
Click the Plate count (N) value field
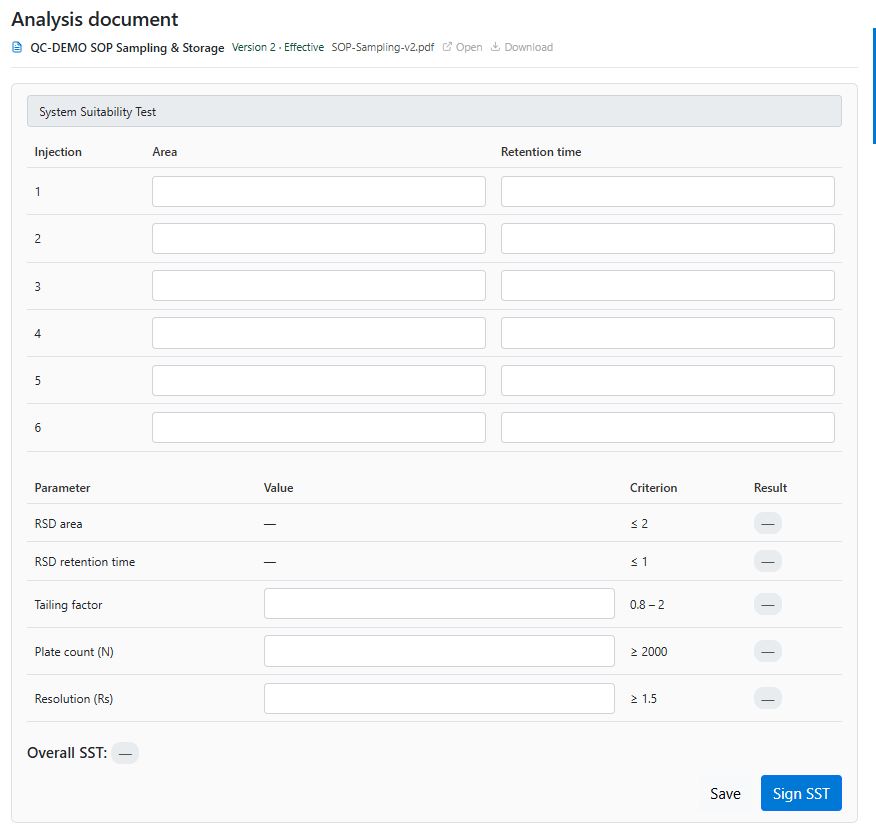439,651
